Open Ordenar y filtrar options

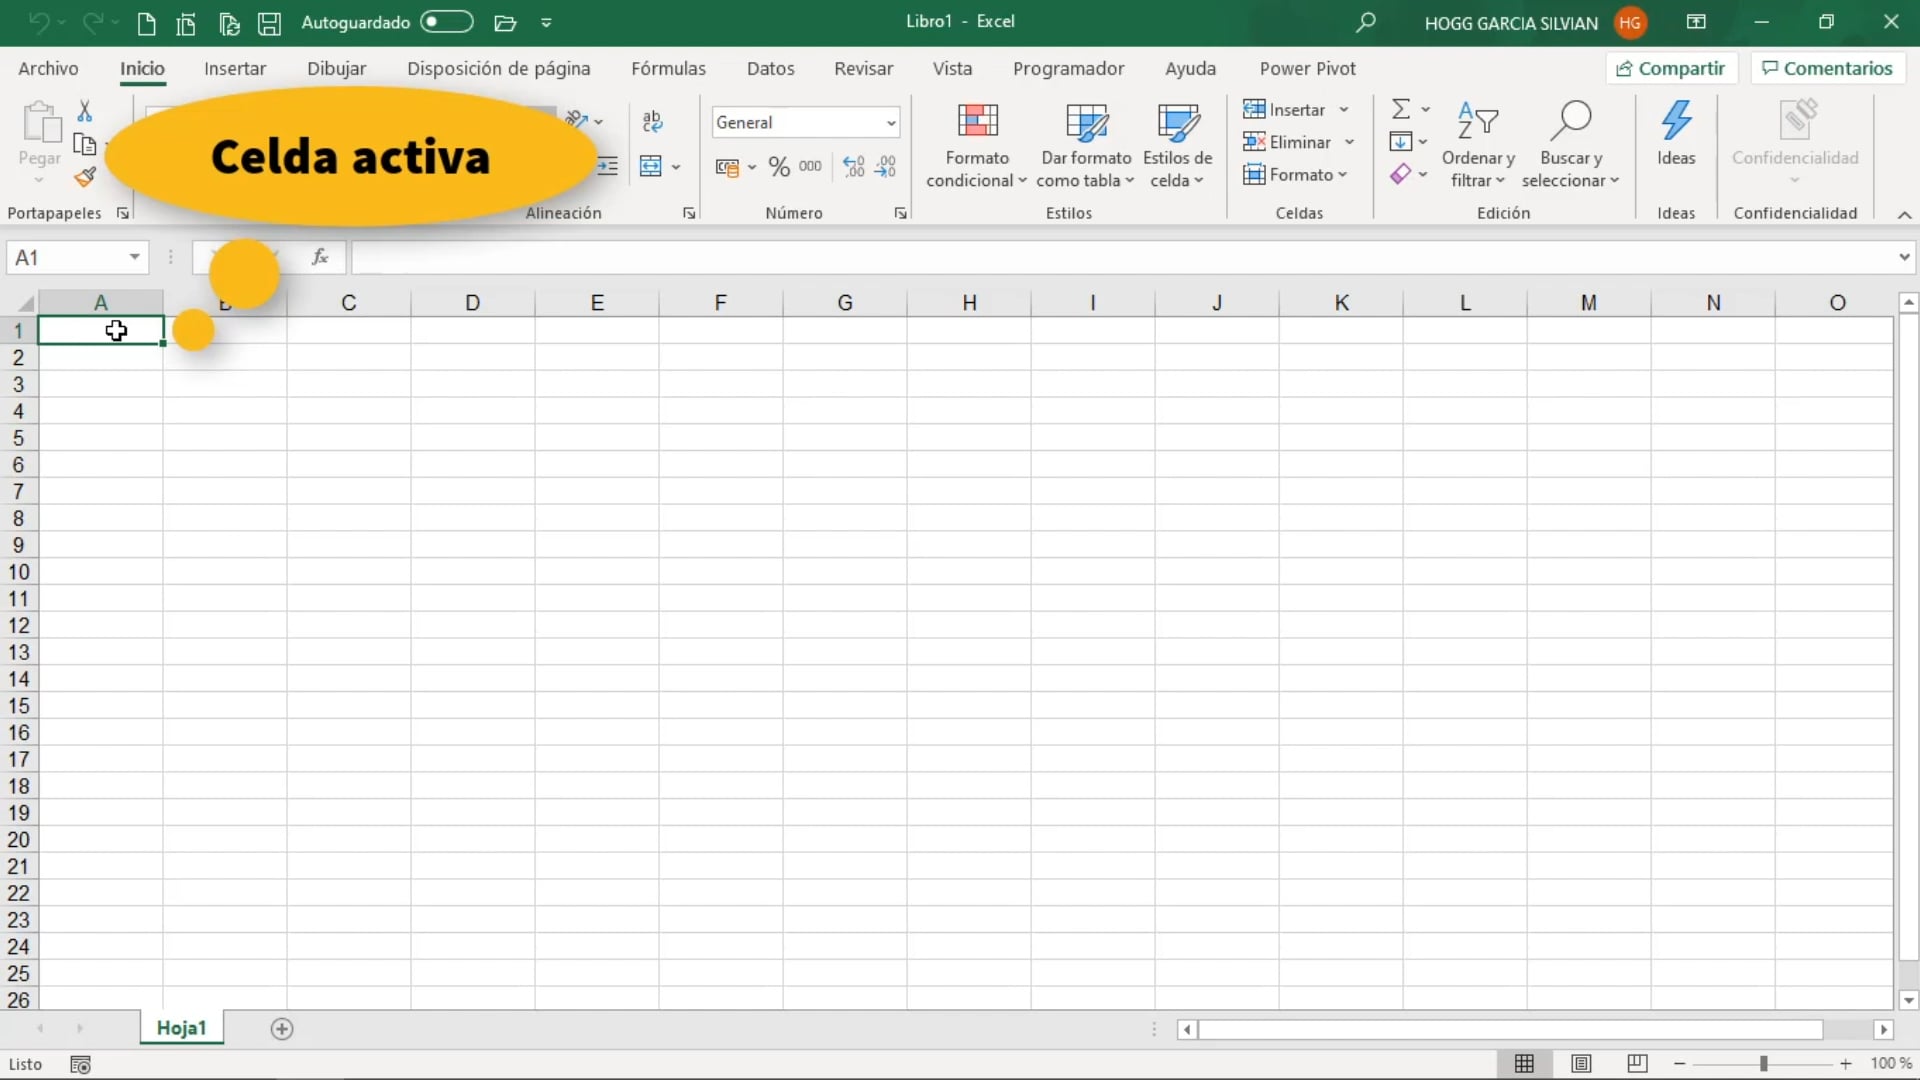[1479, 143]
